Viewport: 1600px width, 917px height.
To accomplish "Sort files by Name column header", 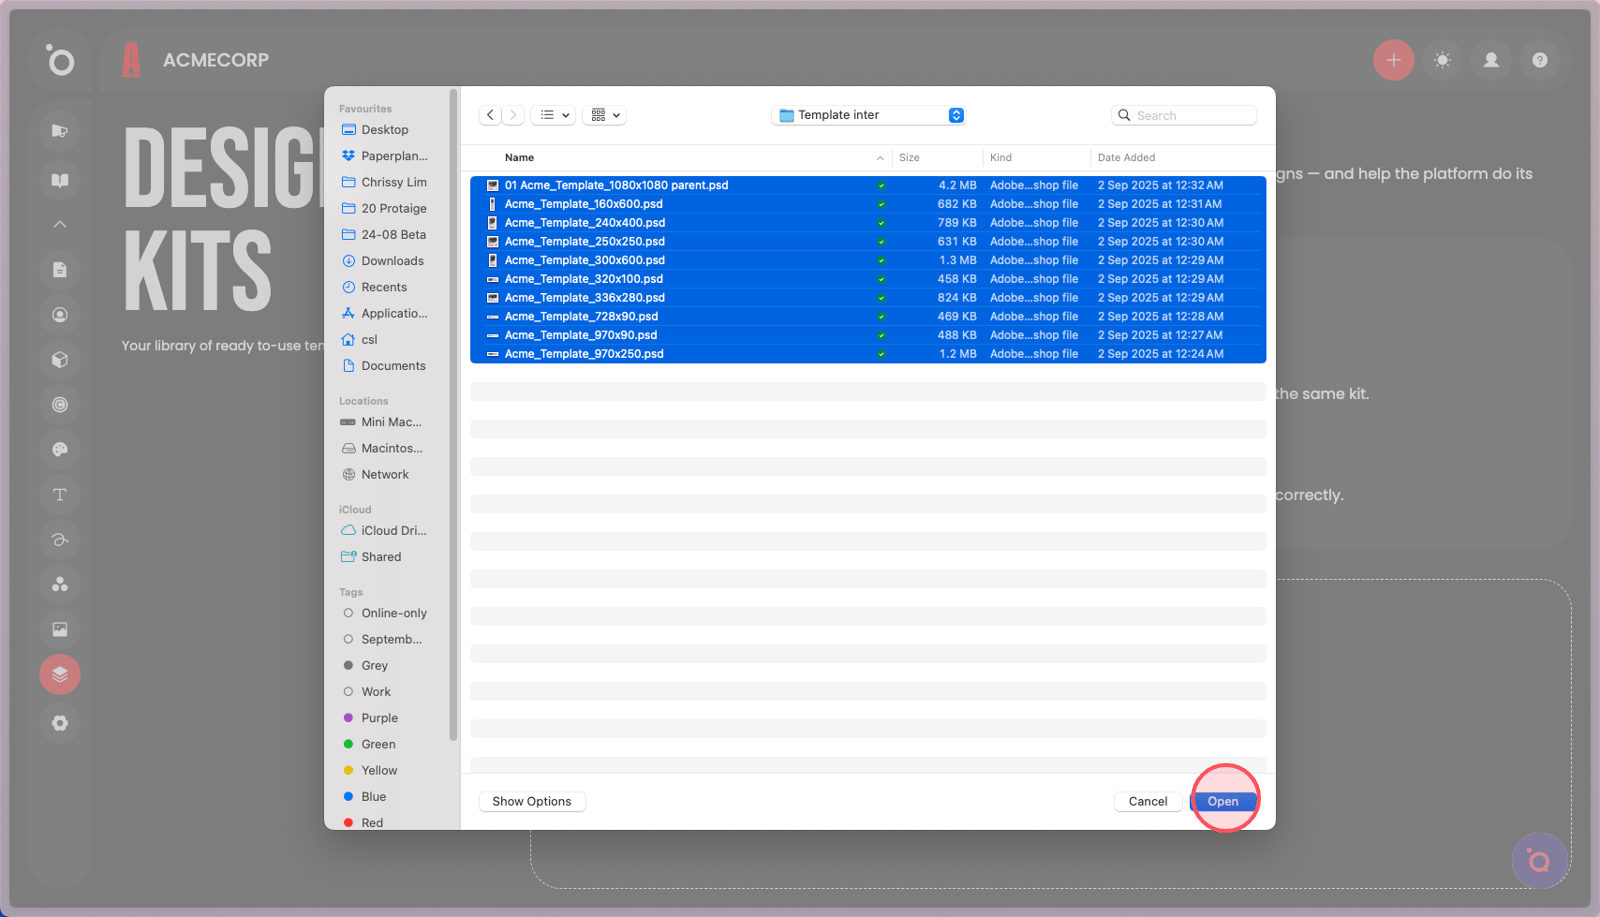I will 519,157.
